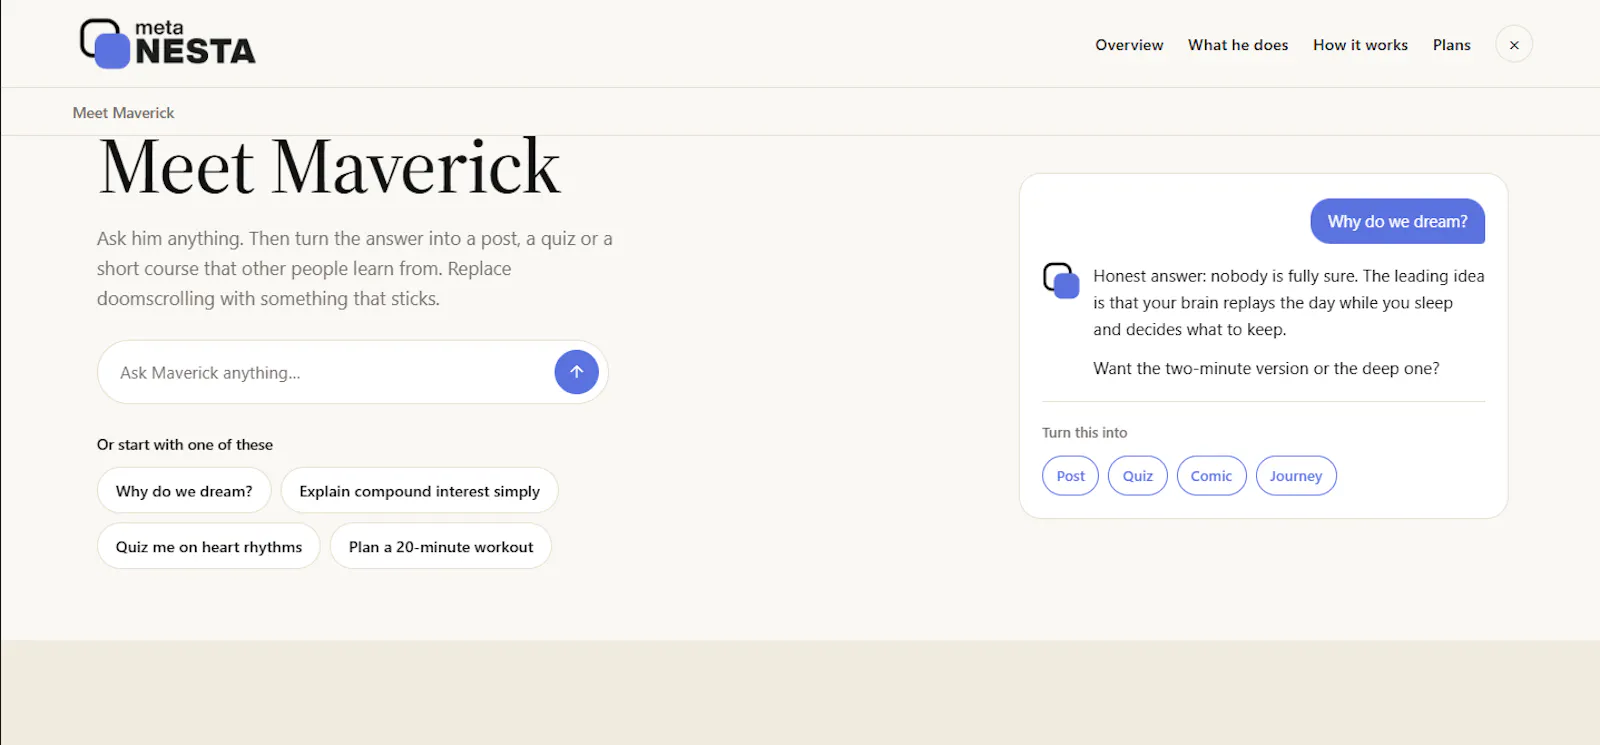Click the 'Why do we dream?' chat bubble

1397,221
